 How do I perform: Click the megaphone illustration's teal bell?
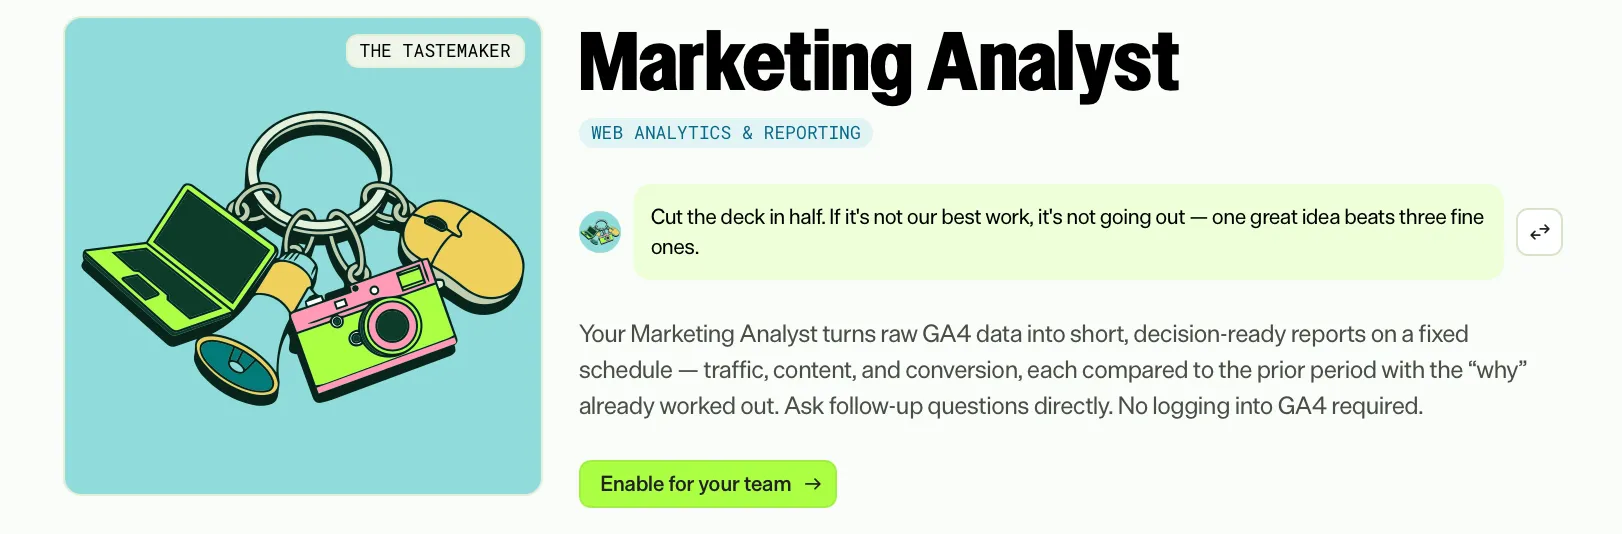(x=236, y=368)
